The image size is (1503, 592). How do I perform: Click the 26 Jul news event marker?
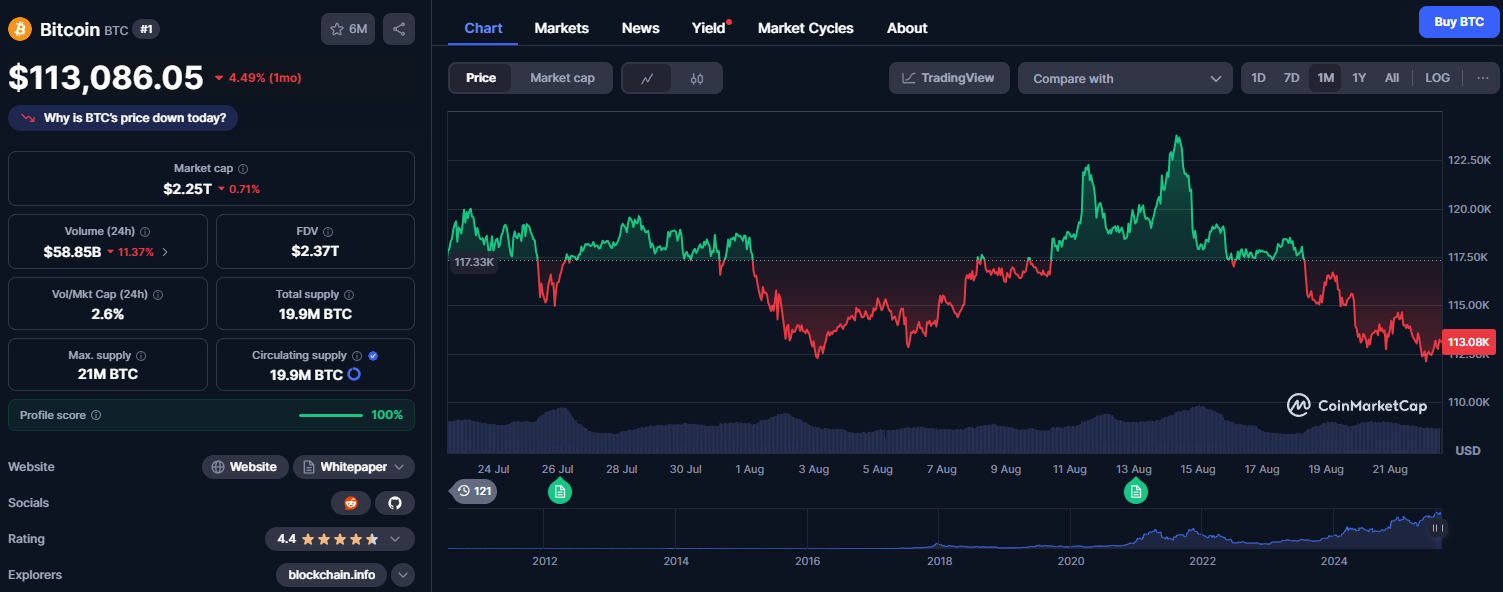click(560, 491)
